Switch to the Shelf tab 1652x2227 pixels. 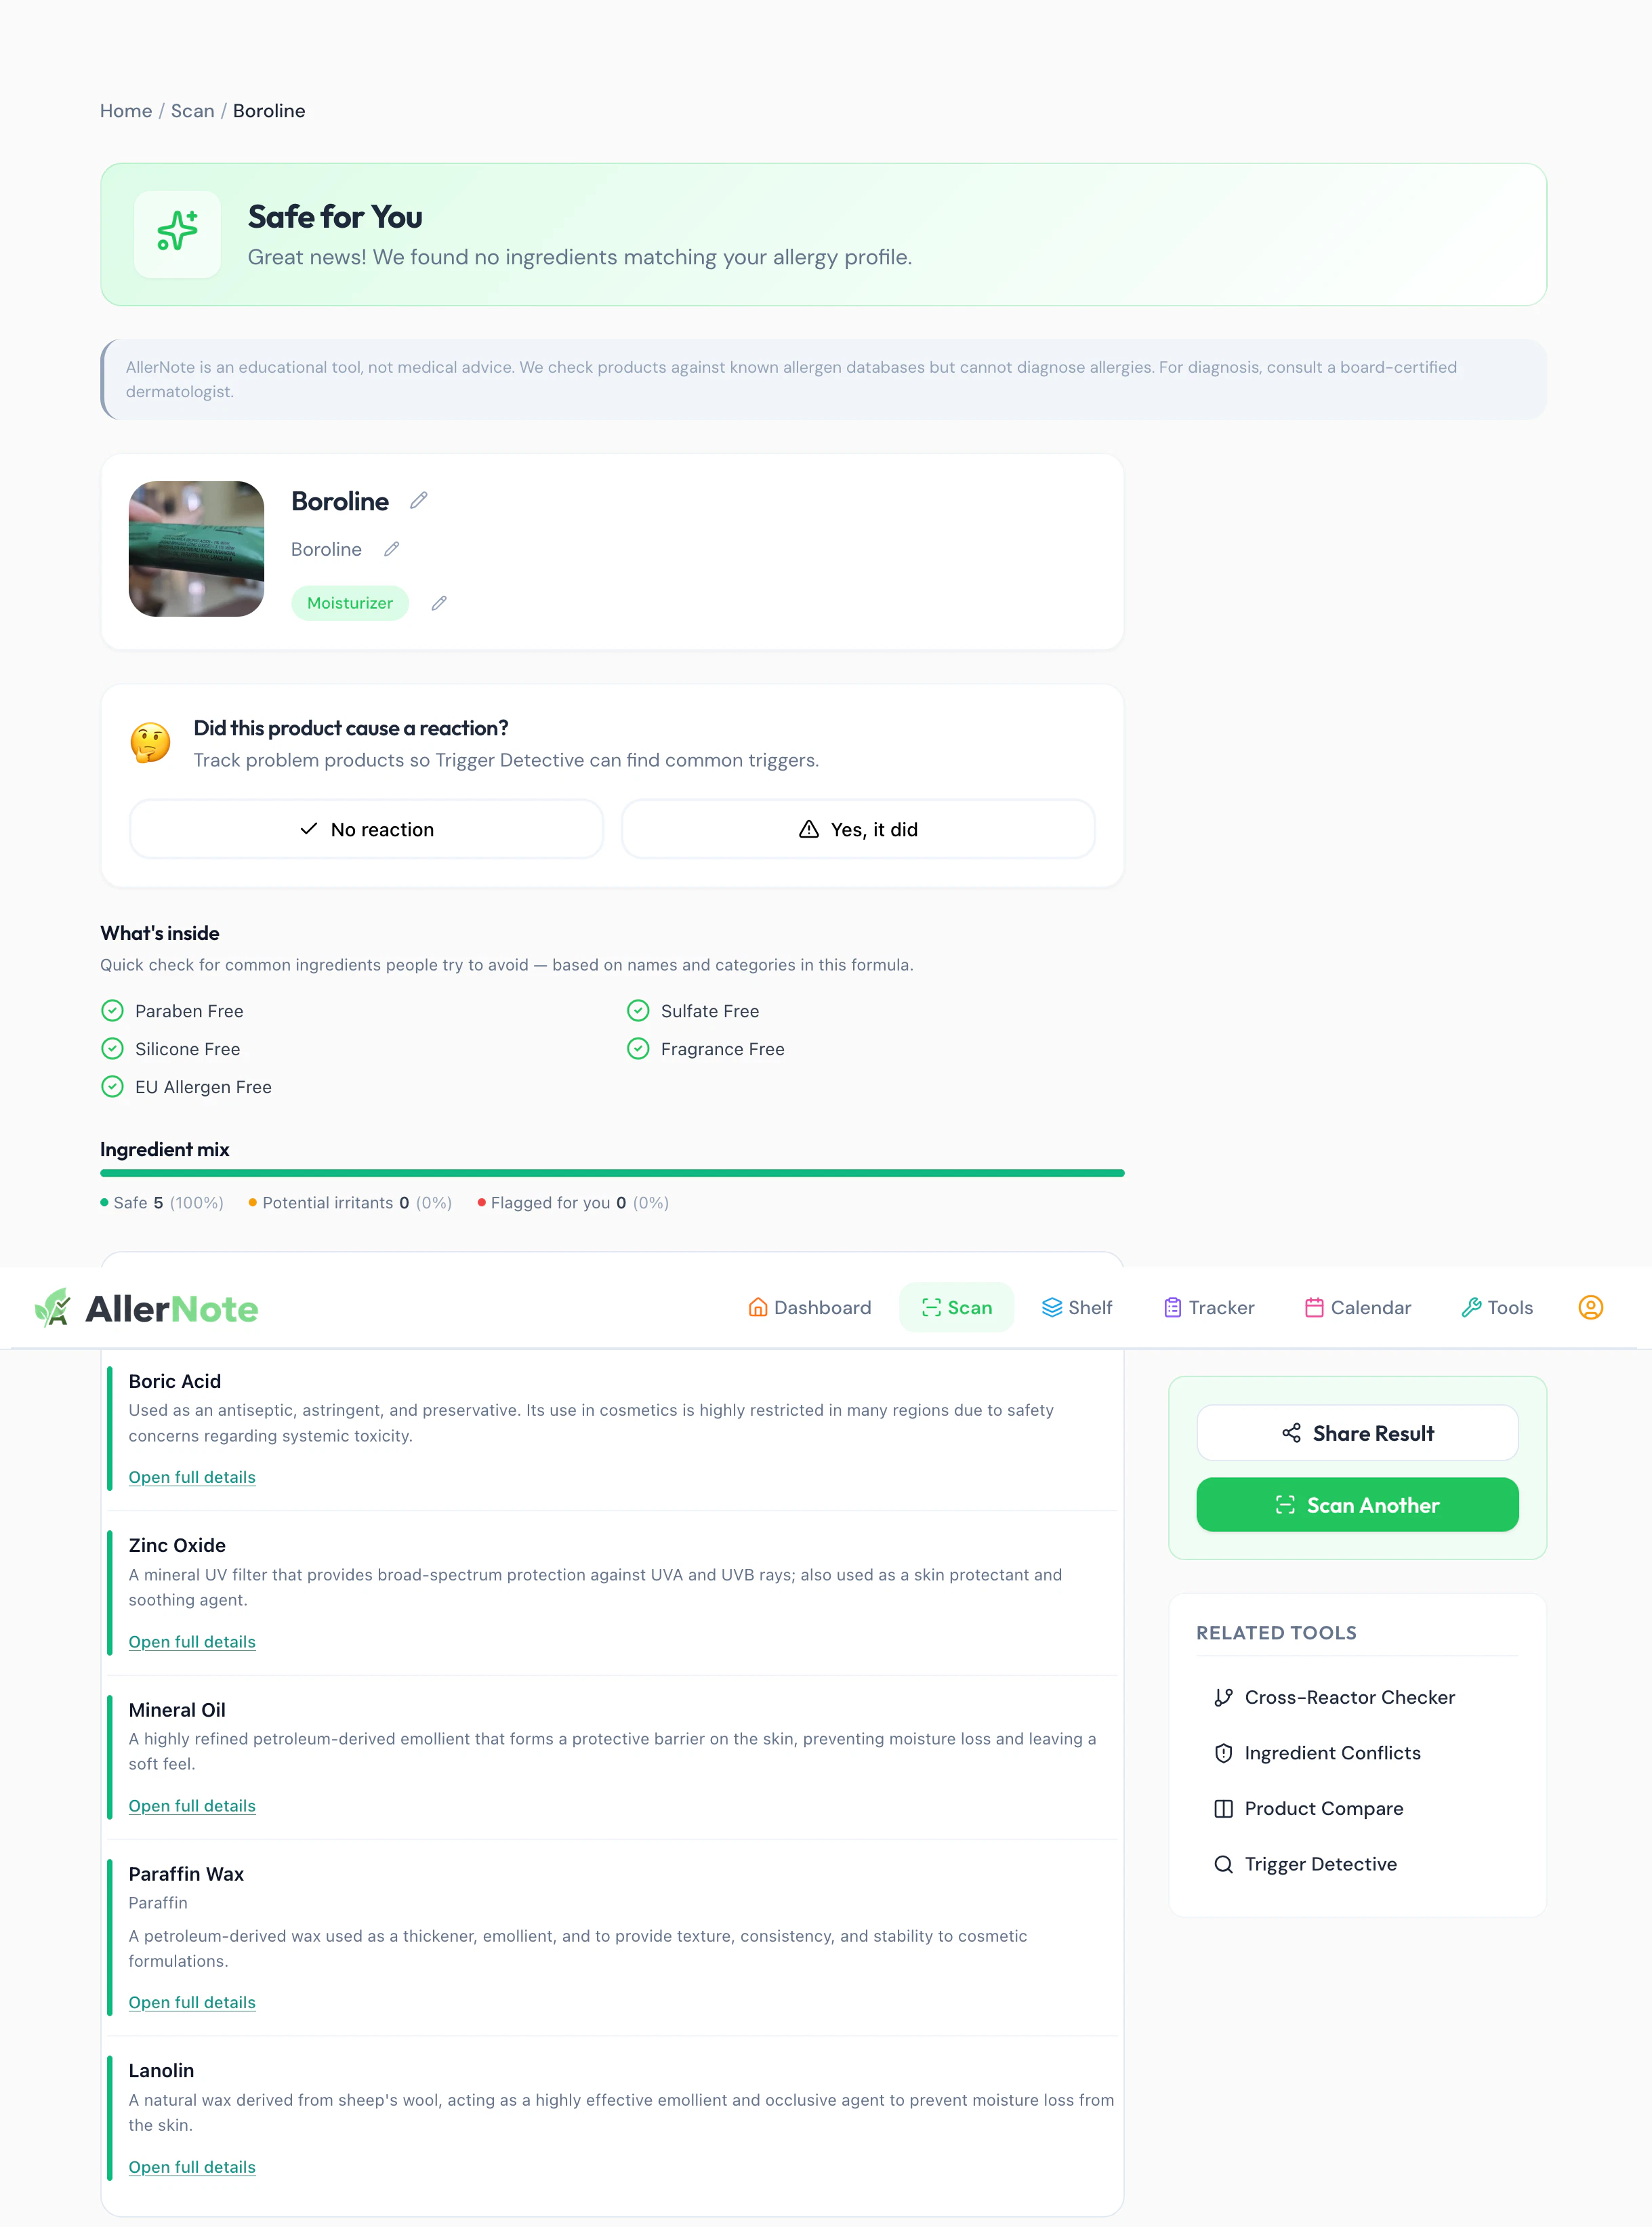(x=1077, y=1307)
